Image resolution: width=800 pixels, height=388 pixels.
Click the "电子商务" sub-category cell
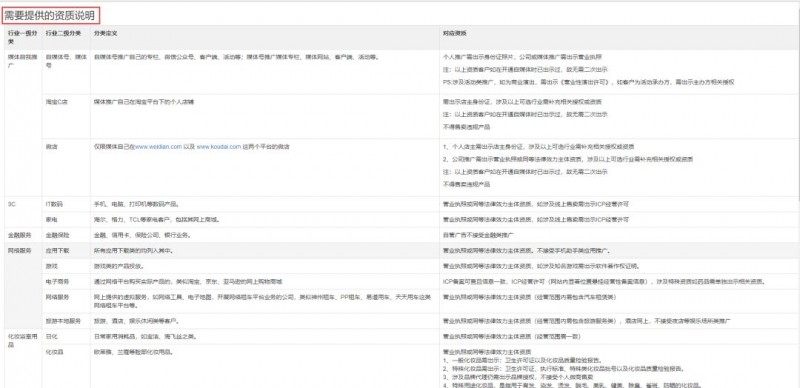[x=66, y=281]
